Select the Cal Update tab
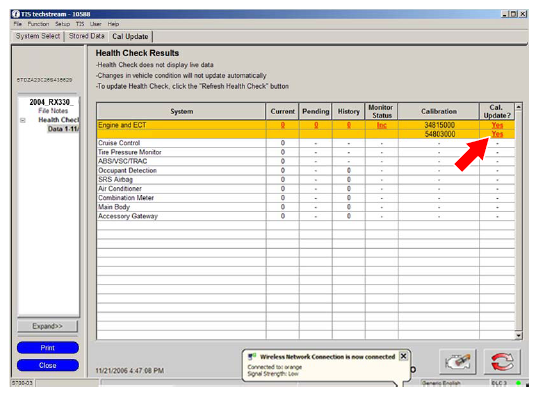The width and height of the screenshot is (538, 396). (130, 36)
